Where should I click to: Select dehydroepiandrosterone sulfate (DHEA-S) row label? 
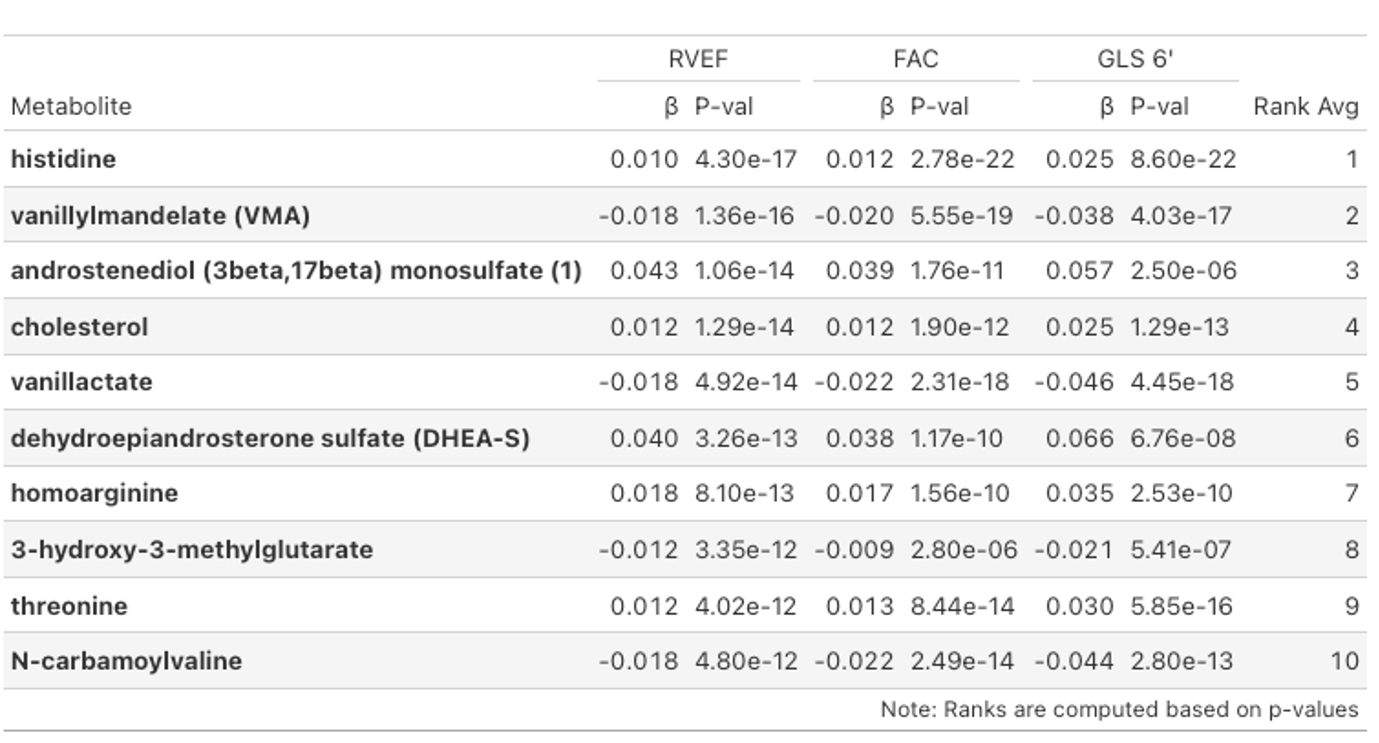(x=270, y=438)
